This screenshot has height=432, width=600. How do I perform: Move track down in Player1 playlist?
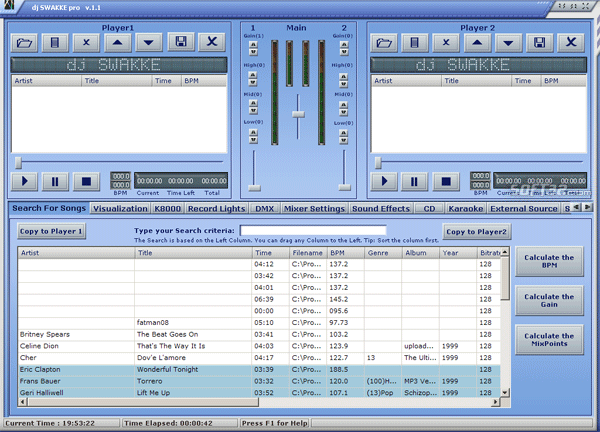click(148, 42)
